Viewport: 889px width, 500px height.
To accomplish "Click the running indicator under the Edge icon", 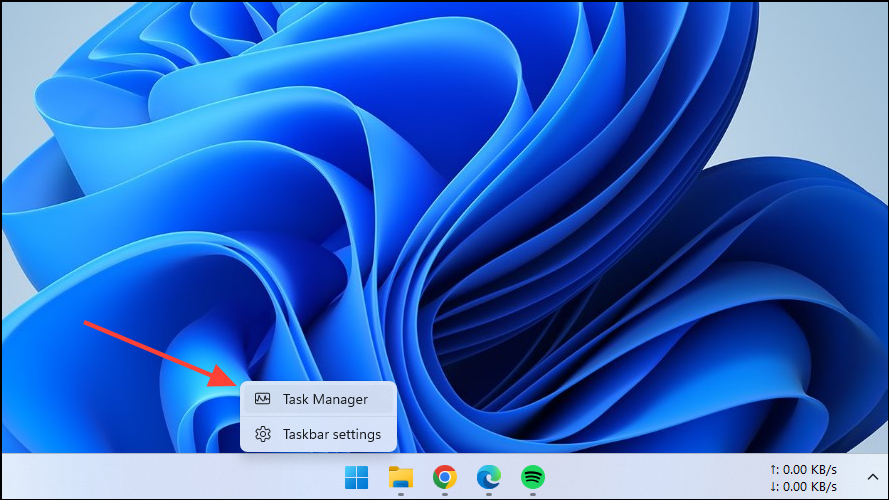I will (489, 493).
